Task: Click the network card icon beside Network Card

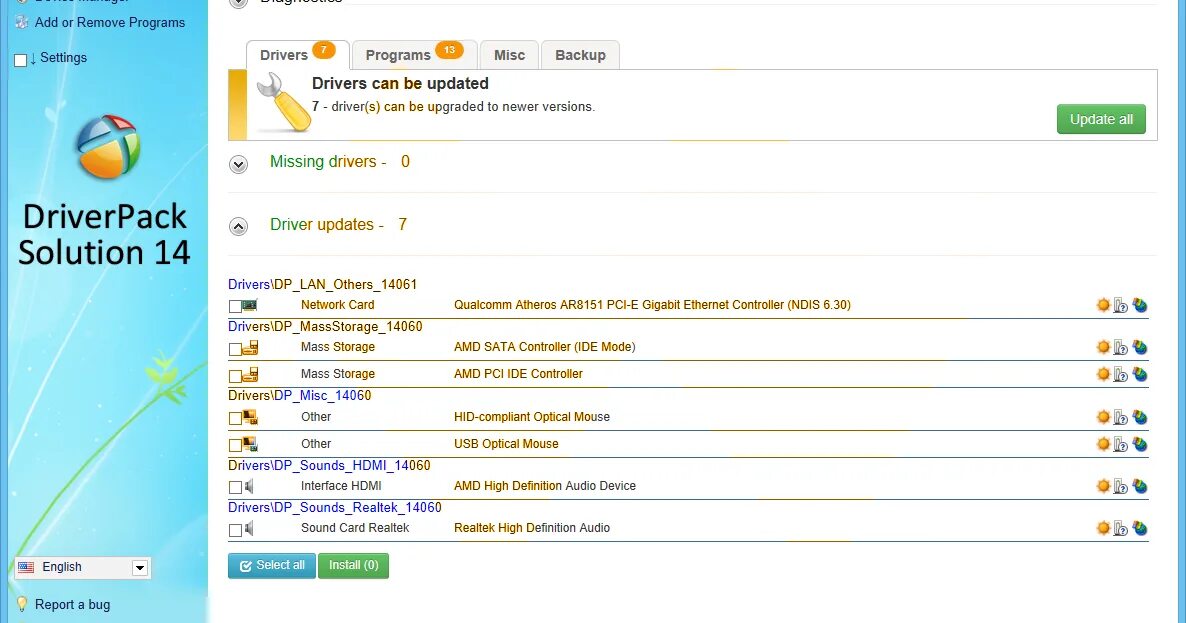Action: [250, 305]
